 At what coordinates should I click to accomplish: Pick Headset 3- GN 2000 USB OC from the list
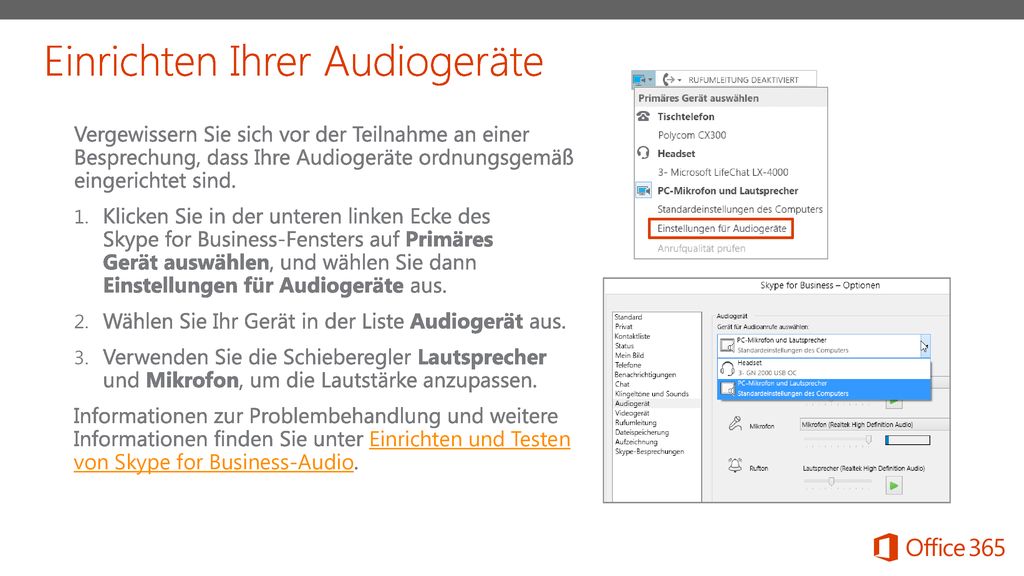click(824, 368)
